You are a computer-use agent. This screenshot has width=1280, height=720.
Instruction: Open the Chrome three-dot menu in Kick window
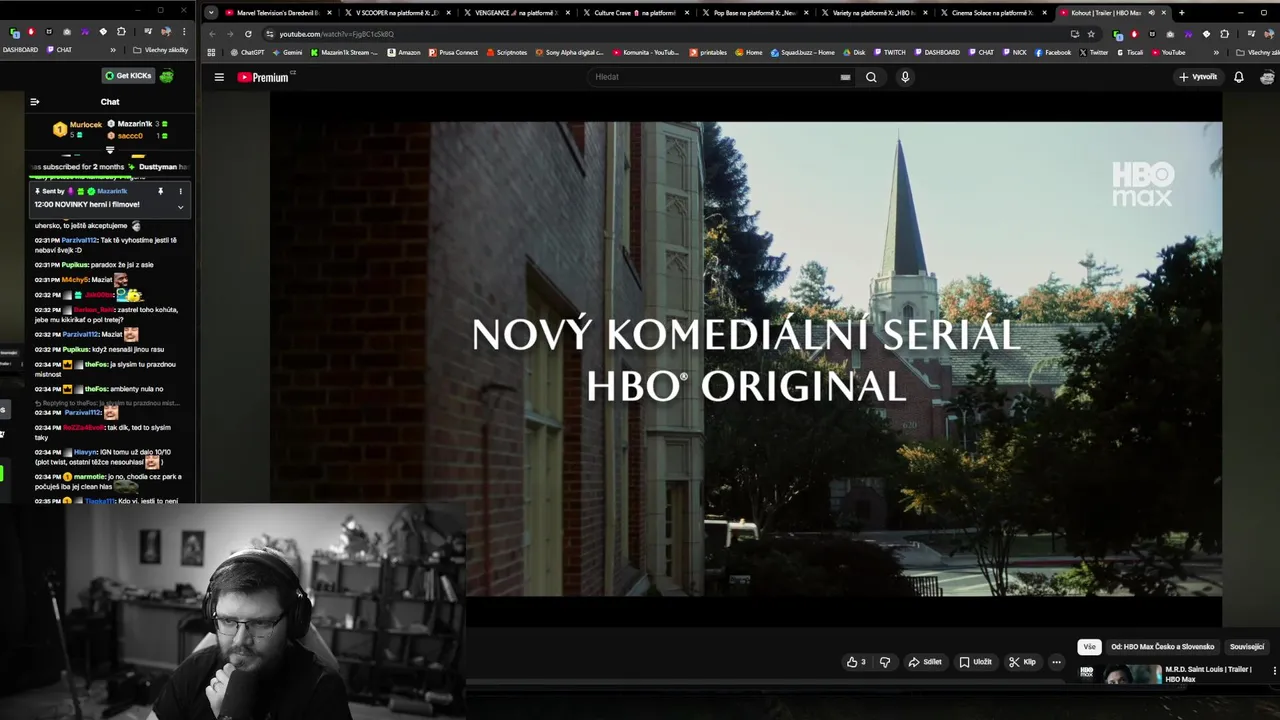tap(184, 32)
